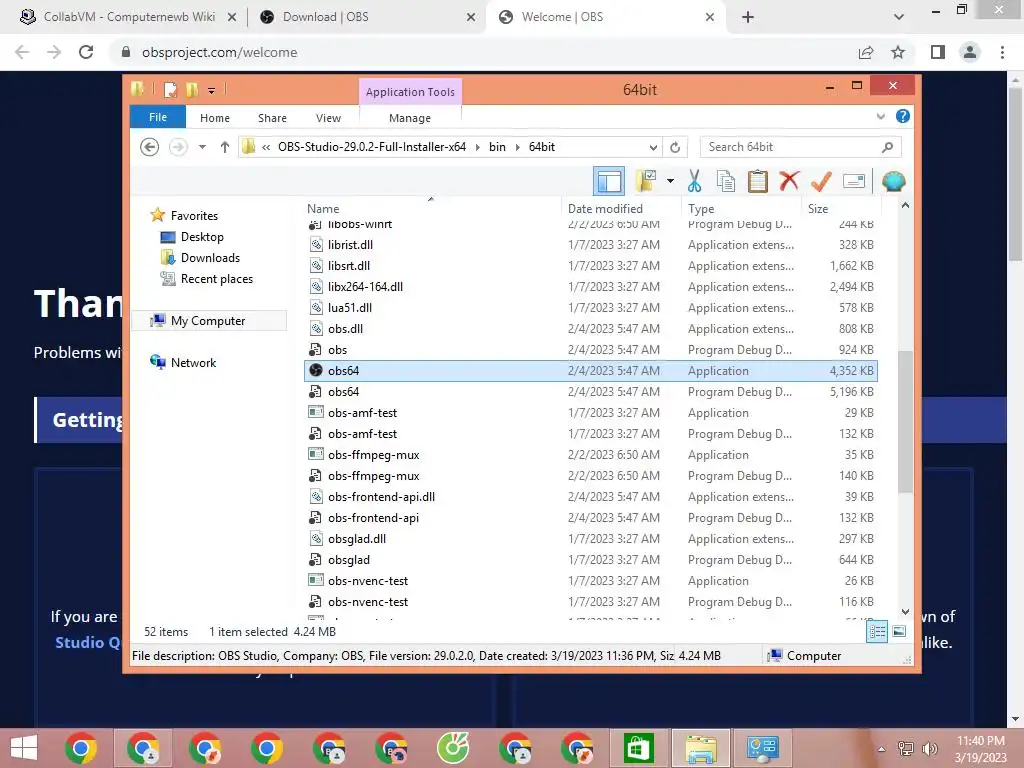
Task: Open Chrome three-dot menu
Action: (1002, 52)
